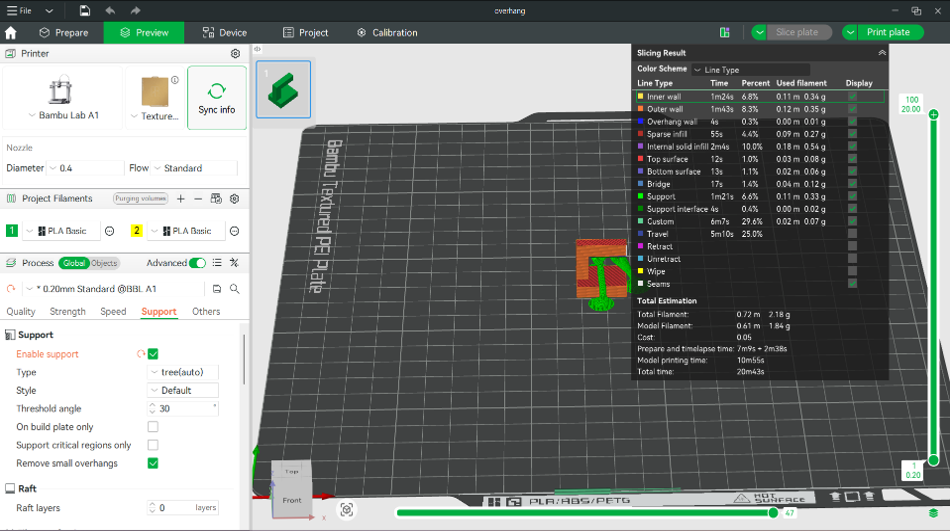Select the plate 1 thumbnail
The height and width of the screenshot is (531, 950).
[x=284, y=89]
